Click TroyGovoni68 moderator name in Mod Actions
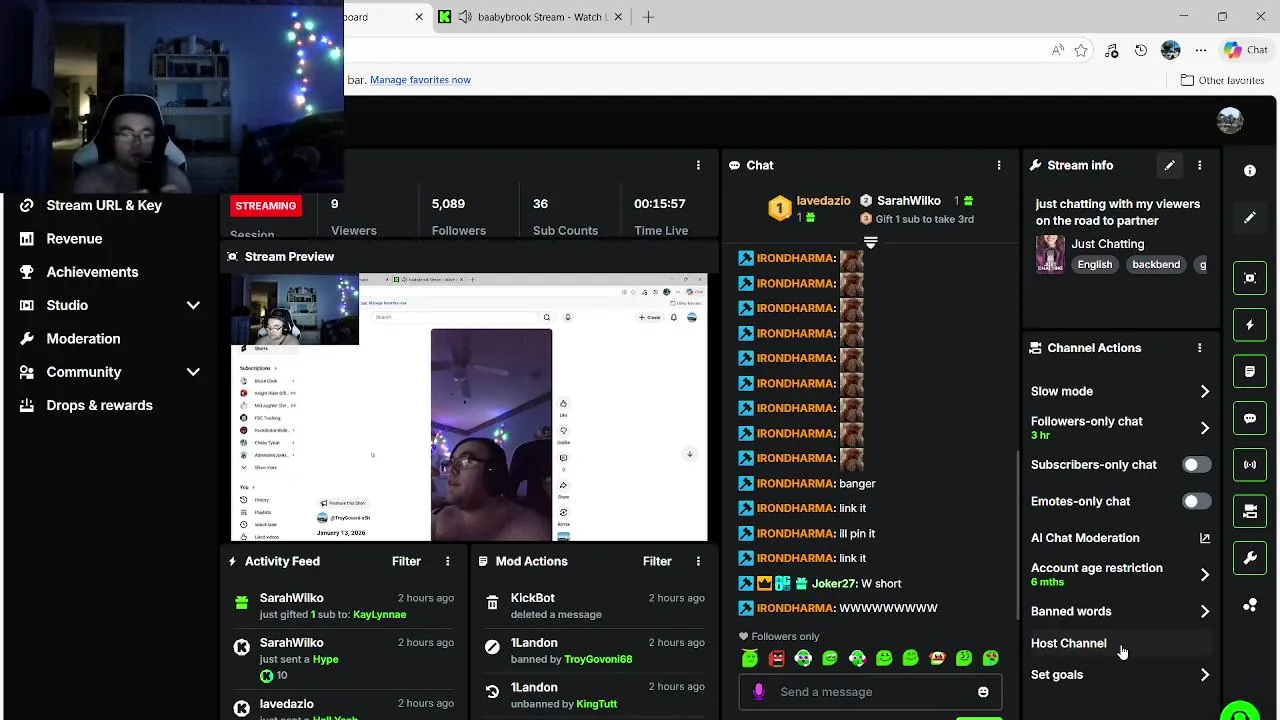The width and height of the screenshot is (1280, 720). [x=598, y=660]
